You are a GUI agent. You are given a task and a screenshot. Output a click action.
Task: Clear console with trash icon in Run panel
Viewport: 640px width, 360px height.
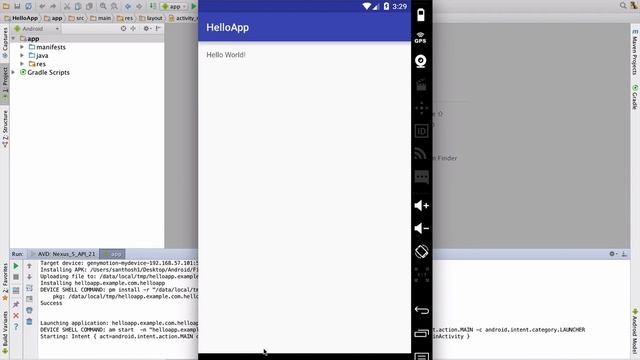click(29, 322)
